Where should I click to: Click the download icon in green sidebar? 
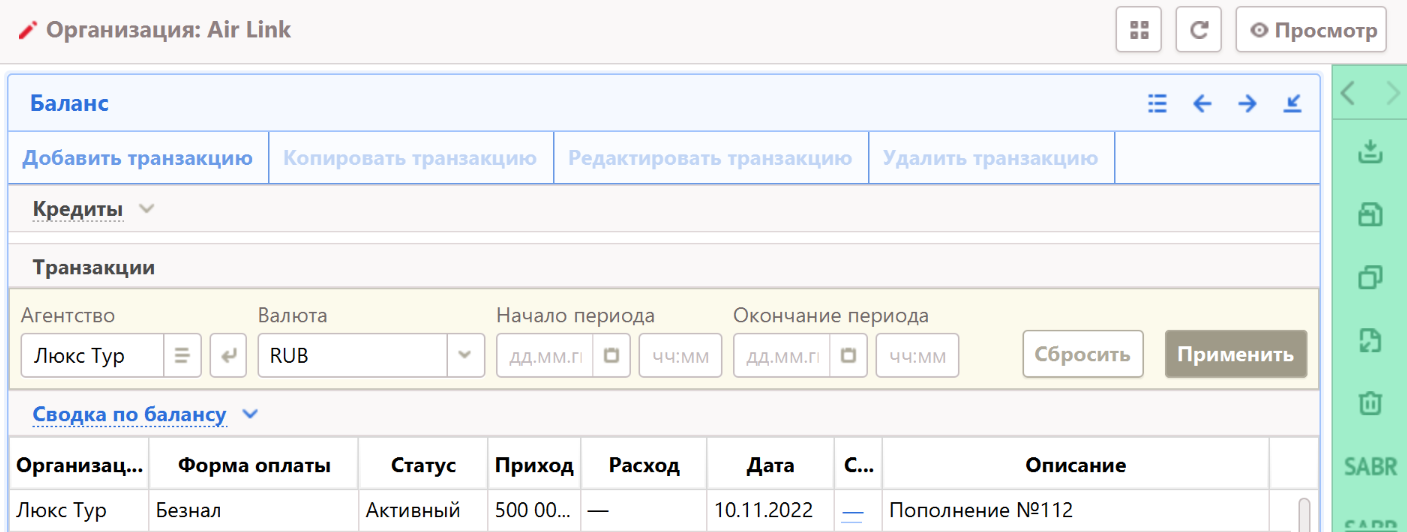(x=1370, y=153)
